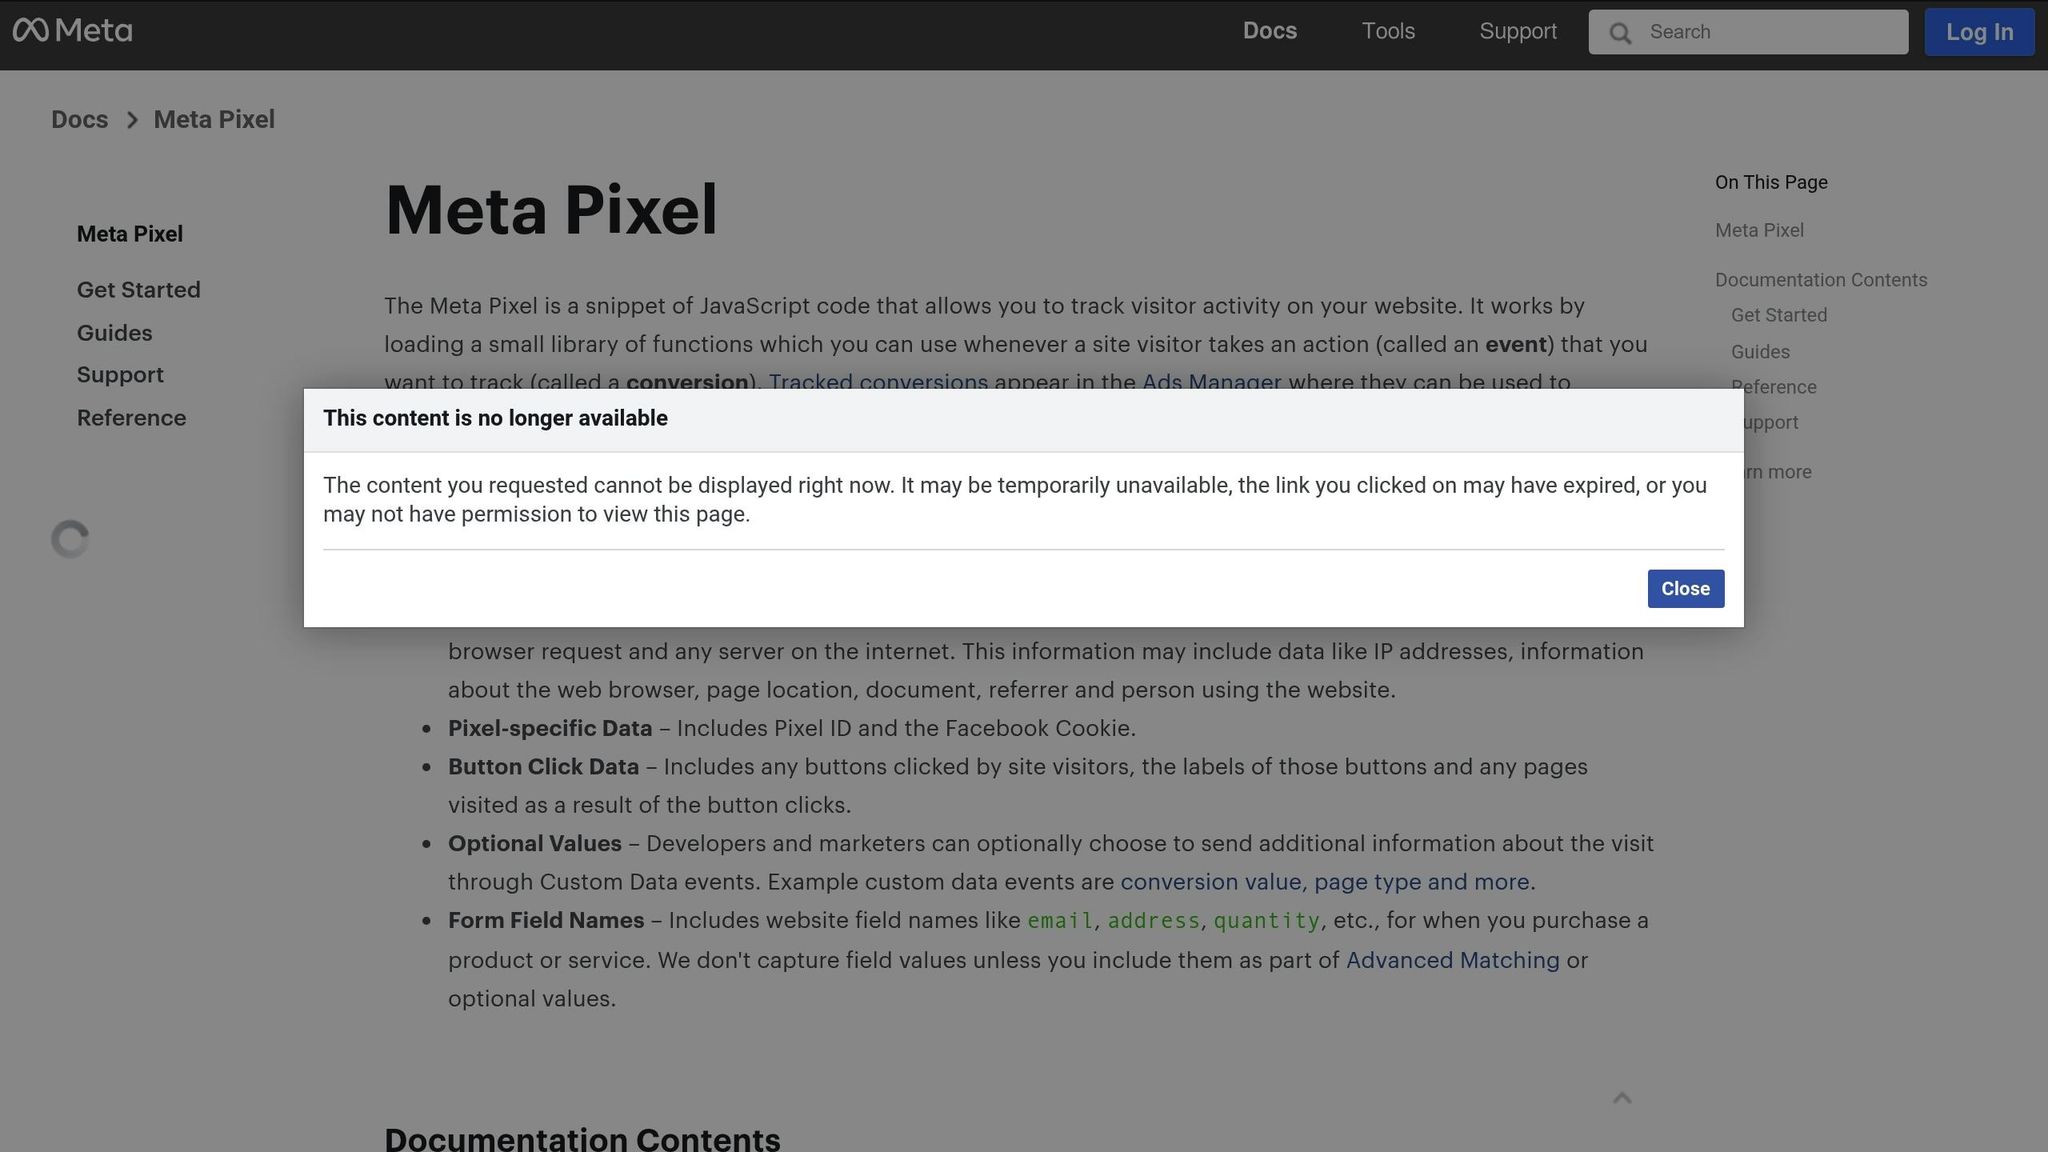Select Guides in the left sidebar
The height and width of the screenshot is (1152, 2048).
click(x=114, y=333)
